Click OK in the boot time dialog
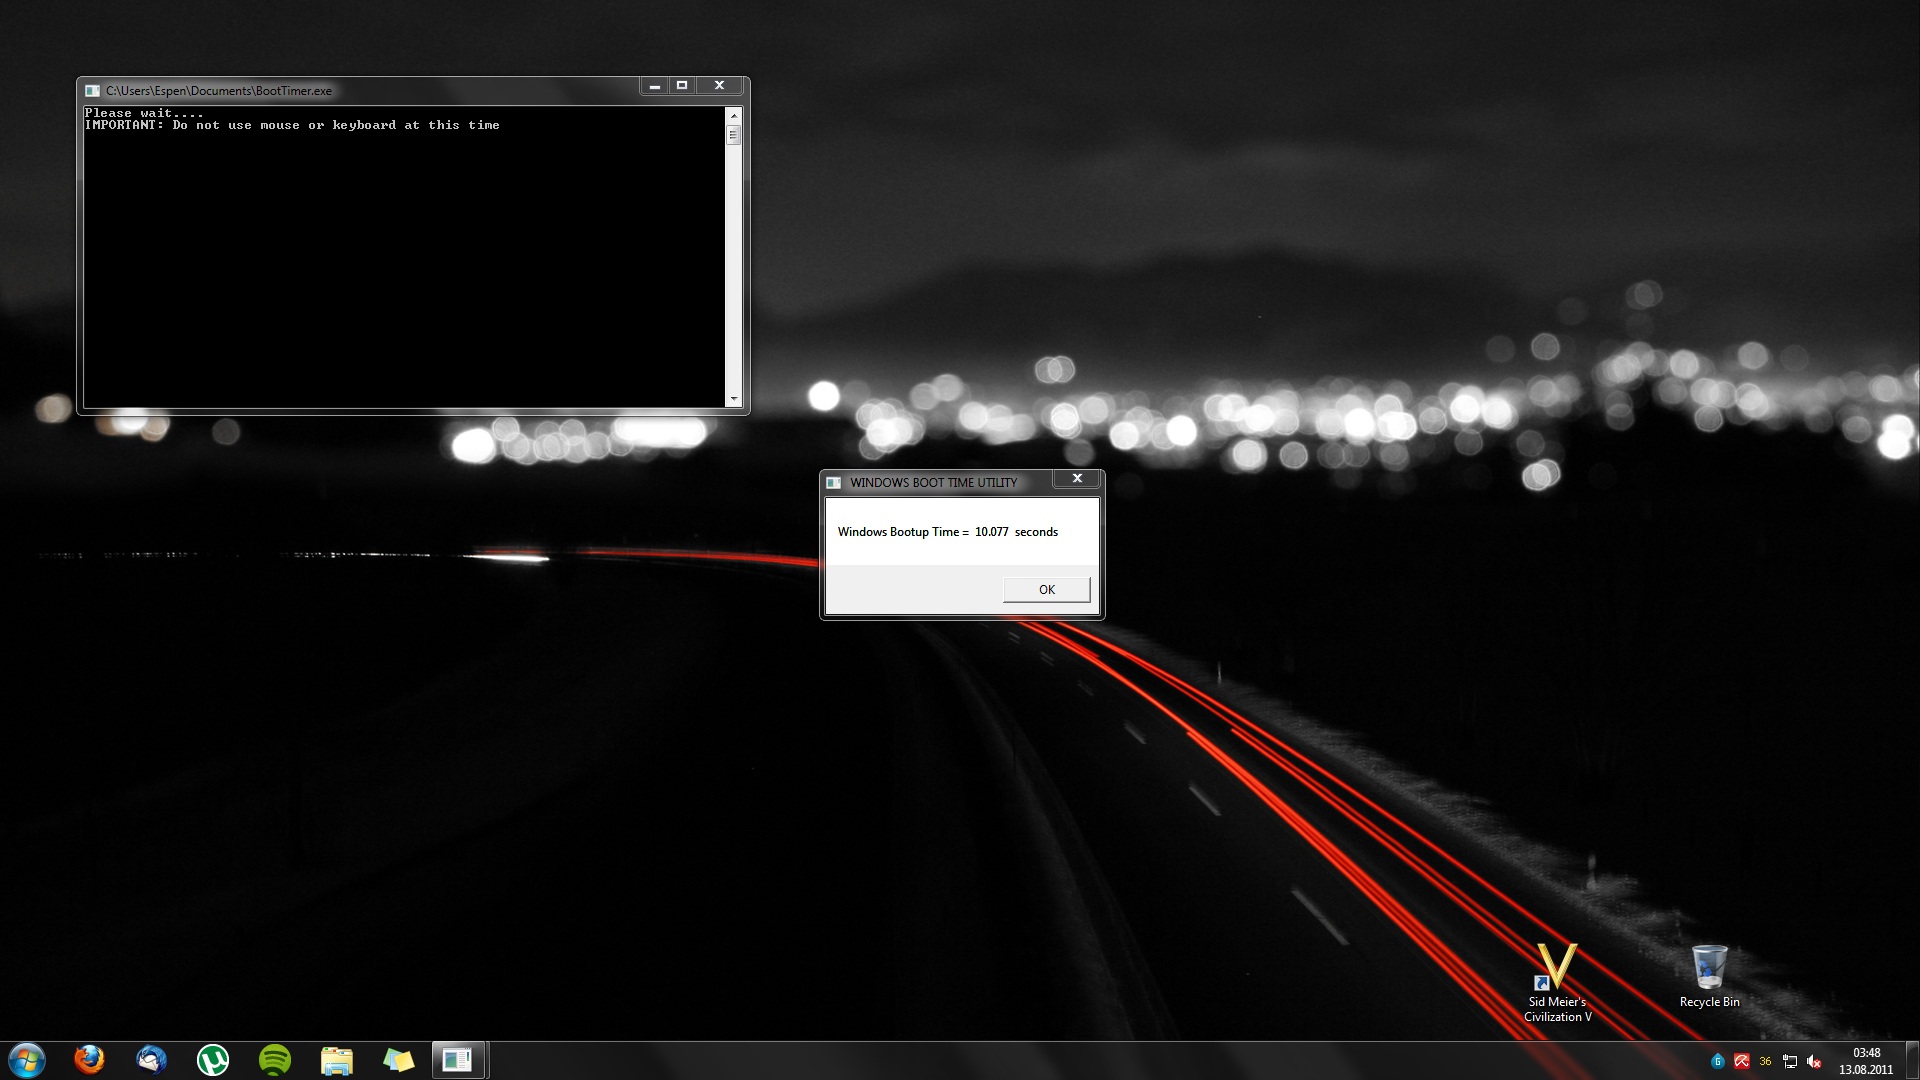1920x1080 pixels. (1046, 589)
